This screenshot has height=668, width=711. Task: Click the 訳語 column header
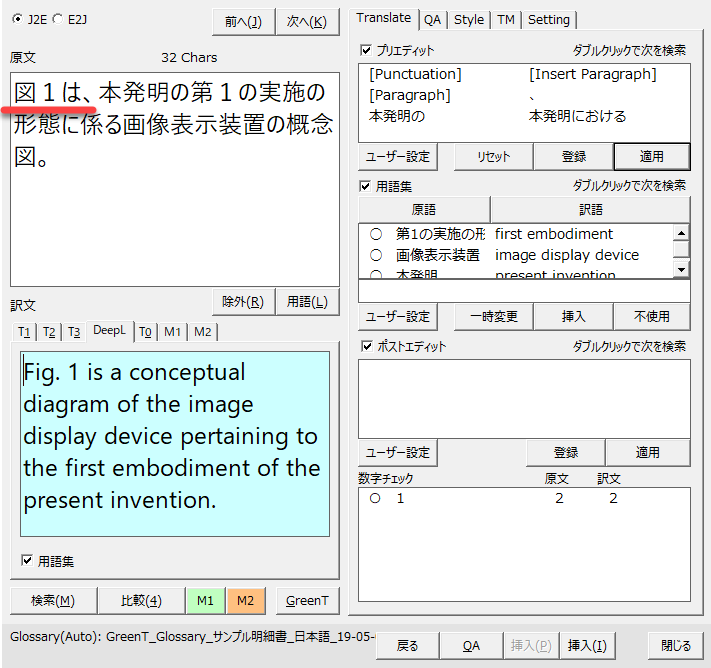[590, 210]
